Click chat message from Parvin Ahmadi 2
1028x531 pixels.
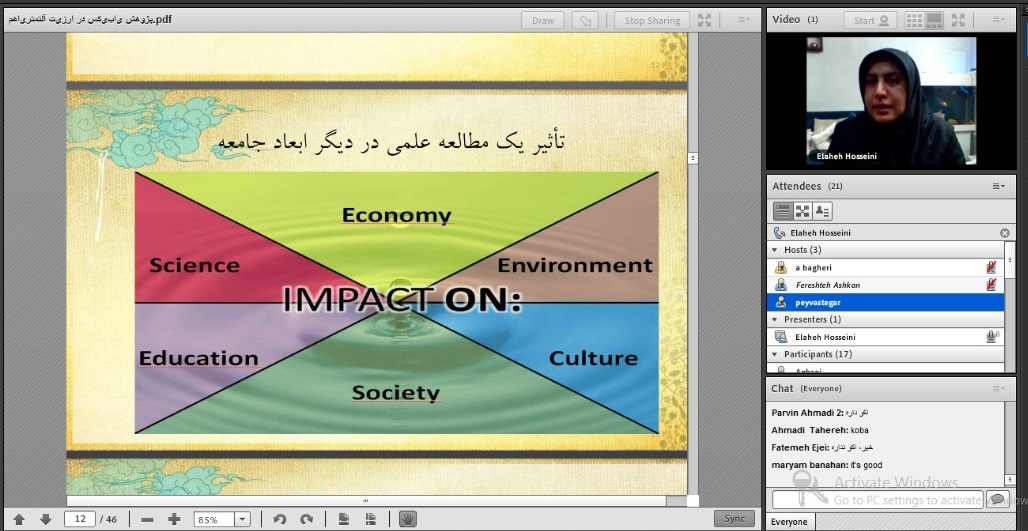[820, 412]
